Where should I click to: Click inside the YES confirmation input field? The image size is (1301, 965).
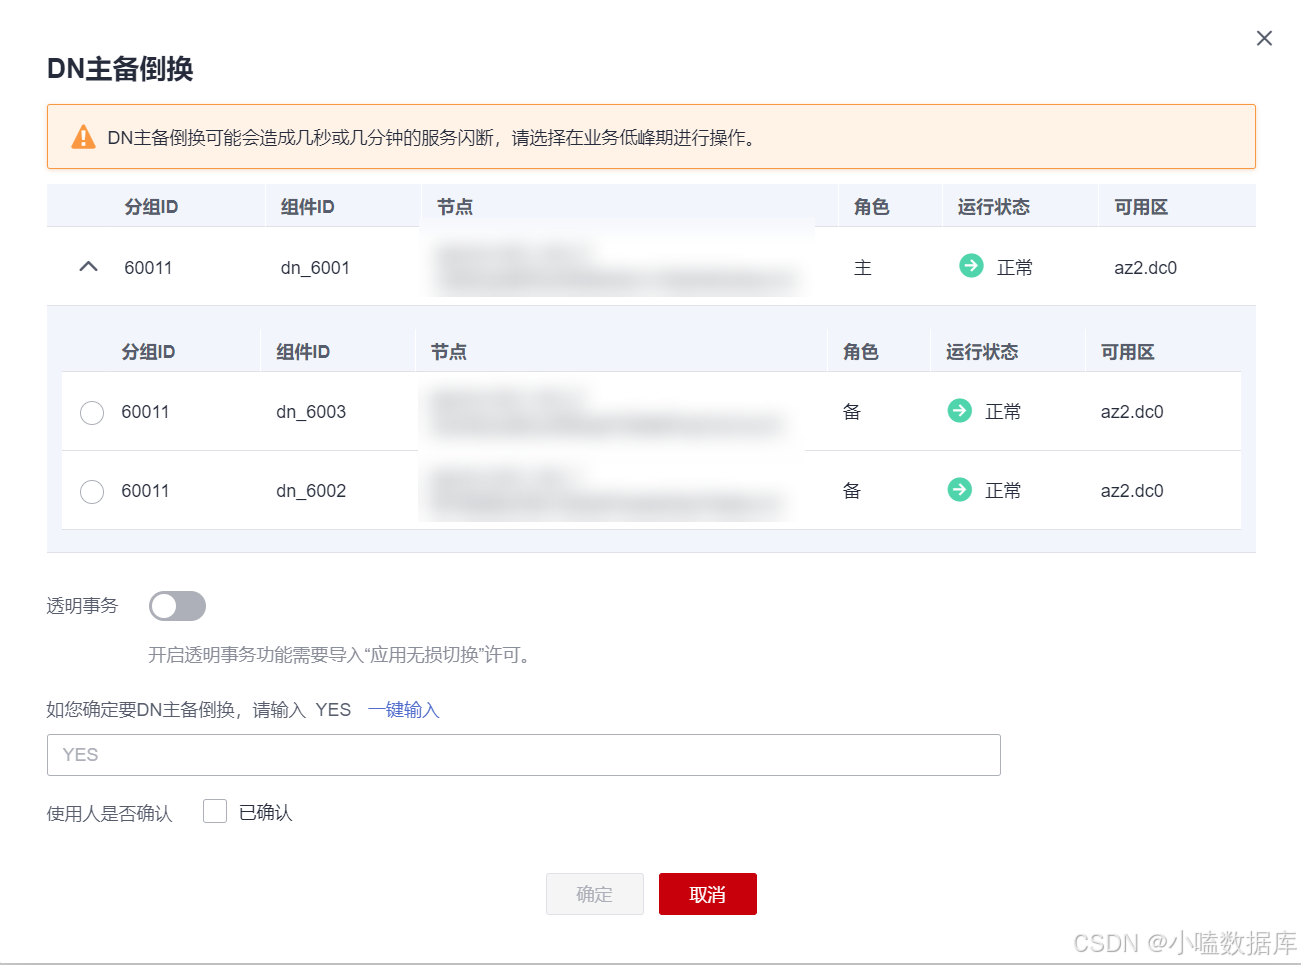pos(524,754)
